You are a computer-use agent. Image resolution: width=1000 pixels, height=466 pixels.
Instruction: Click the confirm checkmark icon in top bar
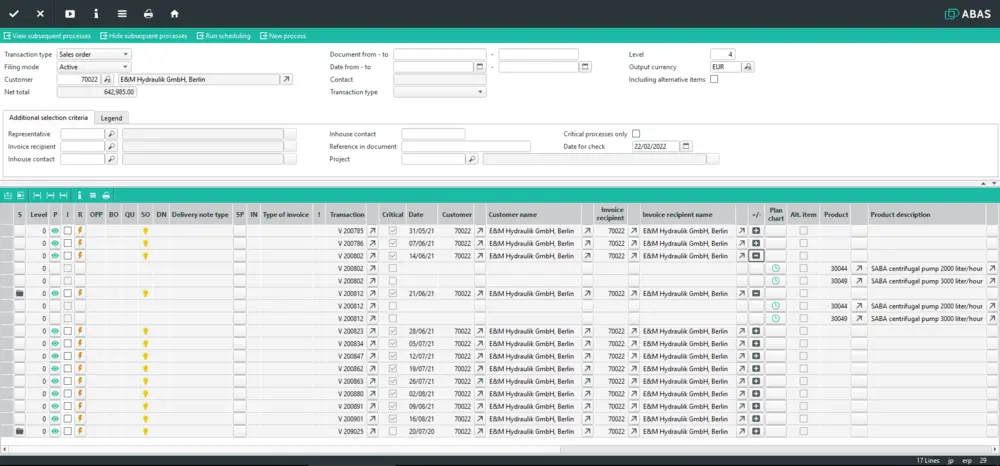[x=14, y=13]
